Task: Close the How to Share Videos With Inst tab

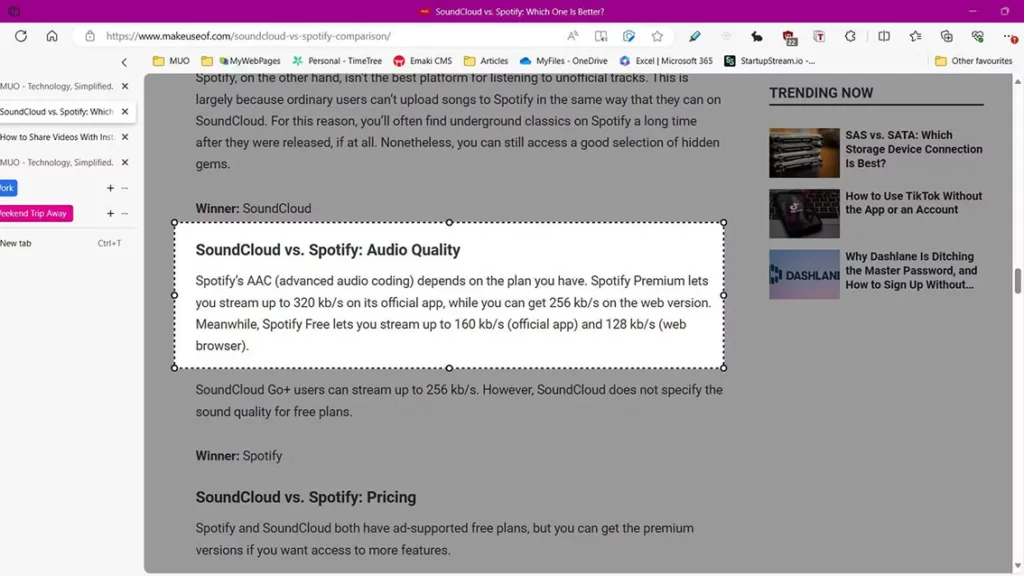Action: tap(125, 137)
